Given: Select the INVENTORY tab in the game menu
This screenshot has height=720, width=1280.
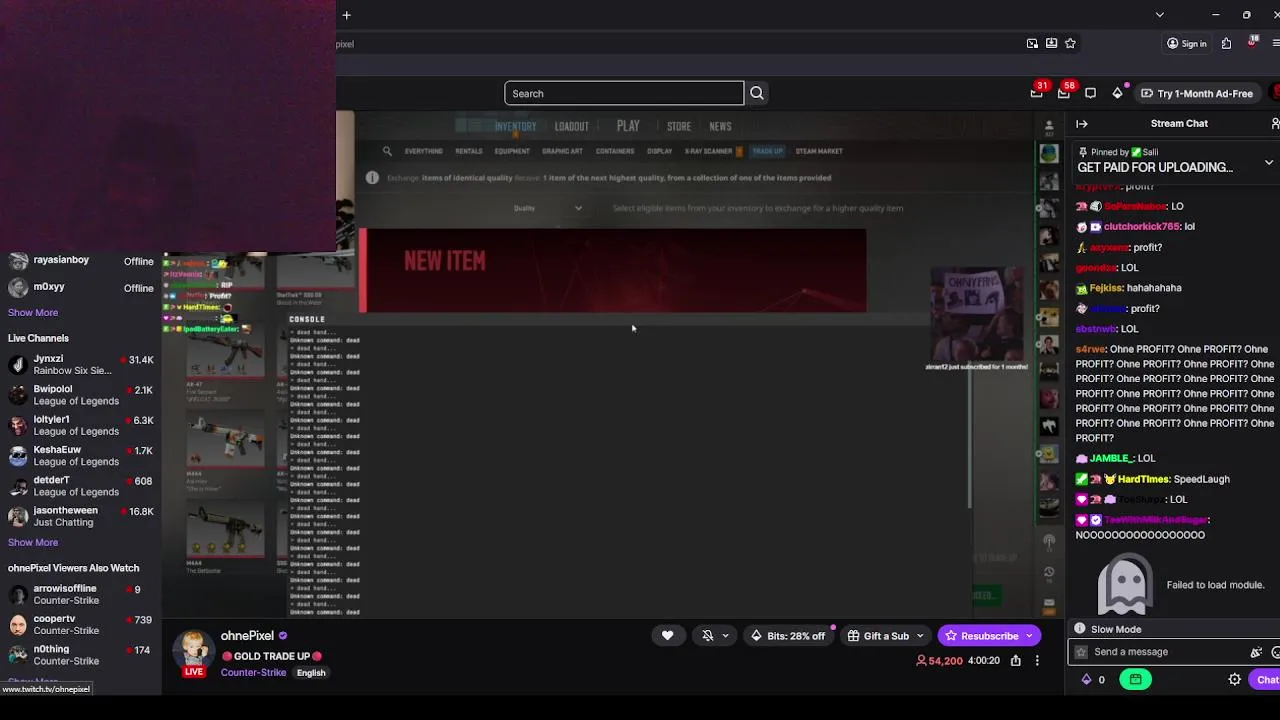Looking at the screenshot, I should pyautogui.click(x=515, y=126).
